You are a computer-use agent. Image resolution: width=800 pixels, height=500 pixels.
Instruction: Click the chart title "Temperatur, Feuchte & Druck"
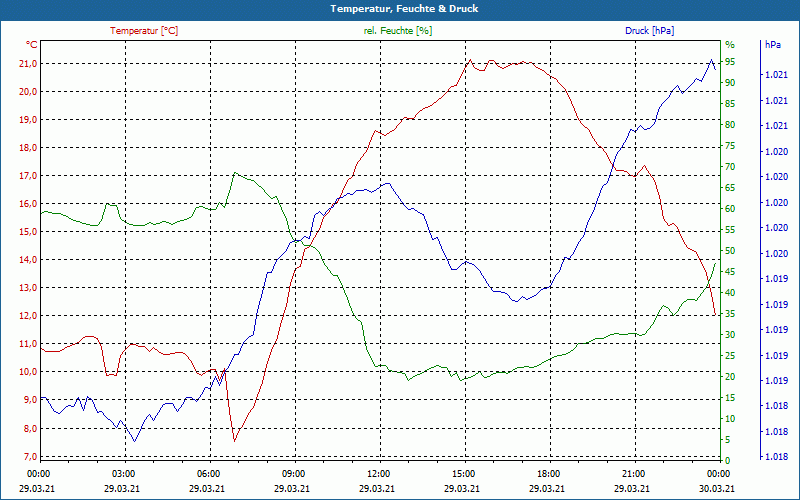coord(404,9)
